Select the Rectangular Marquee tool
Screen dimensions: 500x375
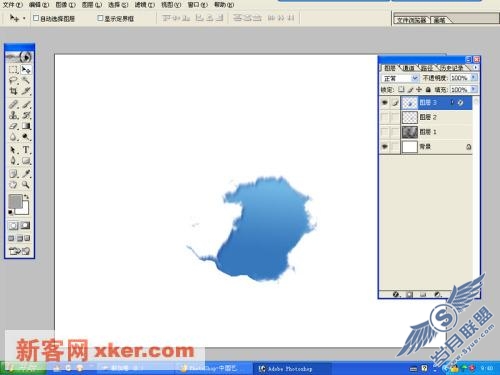pyautogui.click(x=13, y=70)
